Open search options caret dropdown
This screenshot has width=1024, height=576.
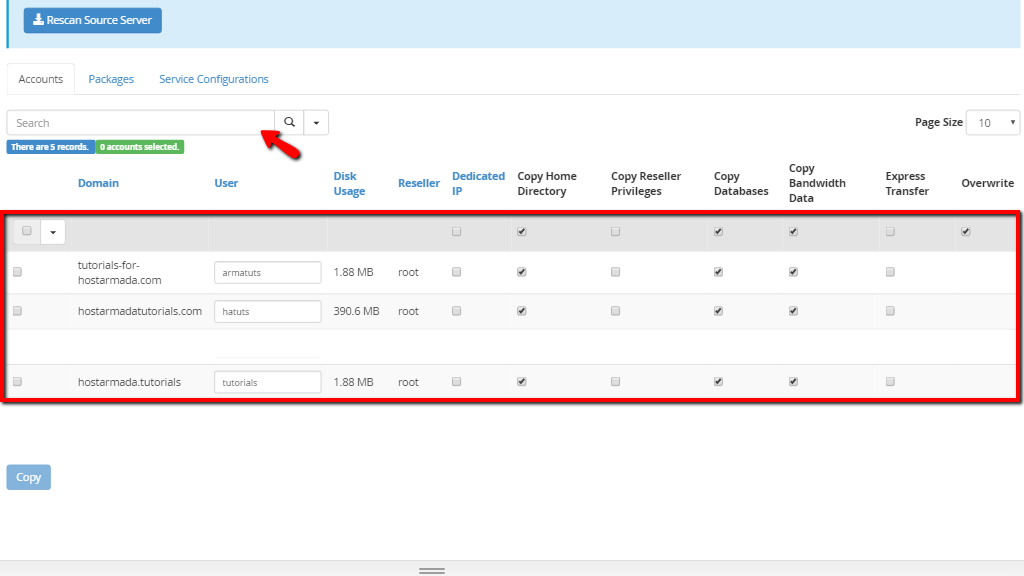coord(316,123)
